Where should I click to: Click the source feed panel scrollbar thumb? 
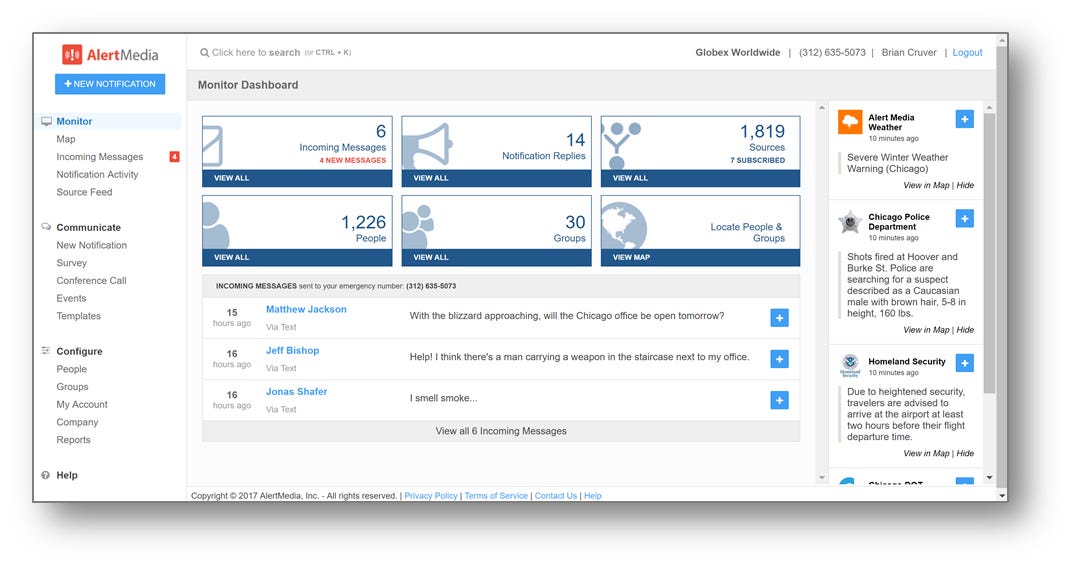pyautogui.click(x=989, y=254)
